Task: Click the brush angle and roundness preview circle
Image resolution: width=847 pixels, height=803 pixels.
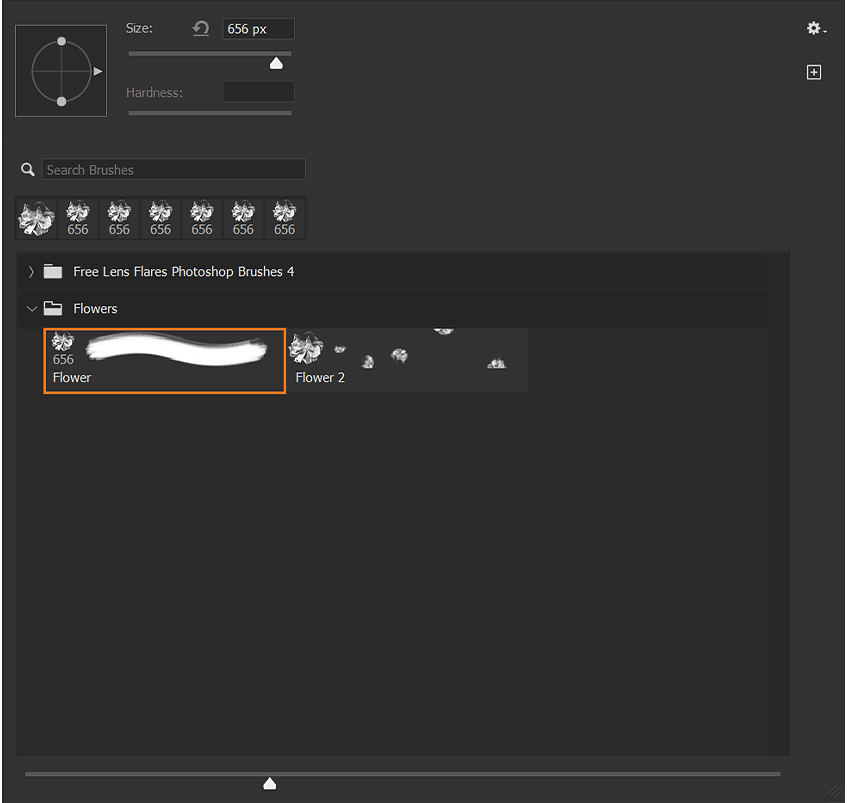Action: tap(61, 71)
